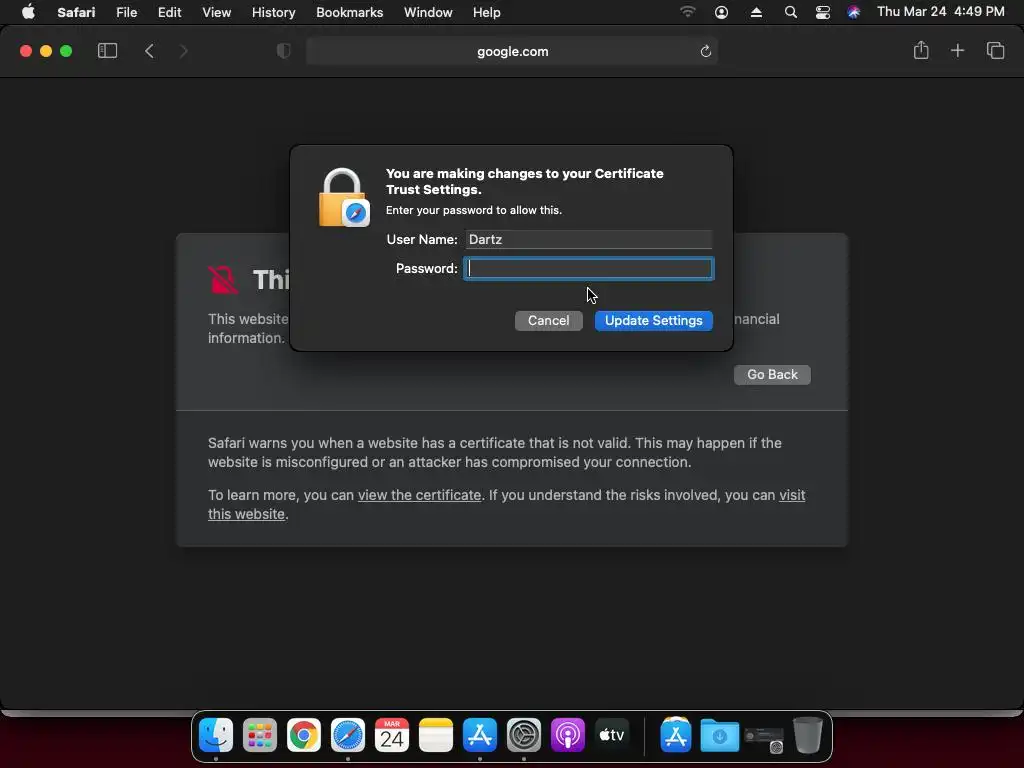This screenshot has width=1024, height=768.
Task: Launch Siri from the menu bar
Action: pyautogui.click(x=854, y=12)
